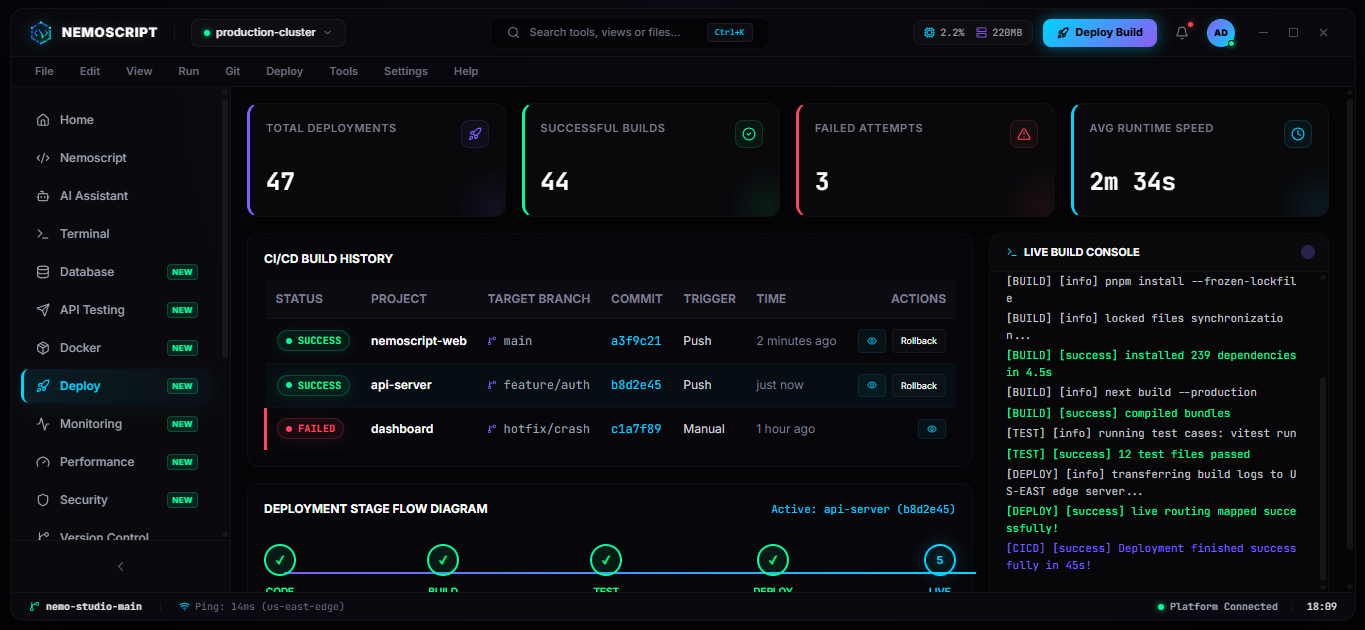Click checkmark icon on Successful Builds card

click(x=749, y=134)
